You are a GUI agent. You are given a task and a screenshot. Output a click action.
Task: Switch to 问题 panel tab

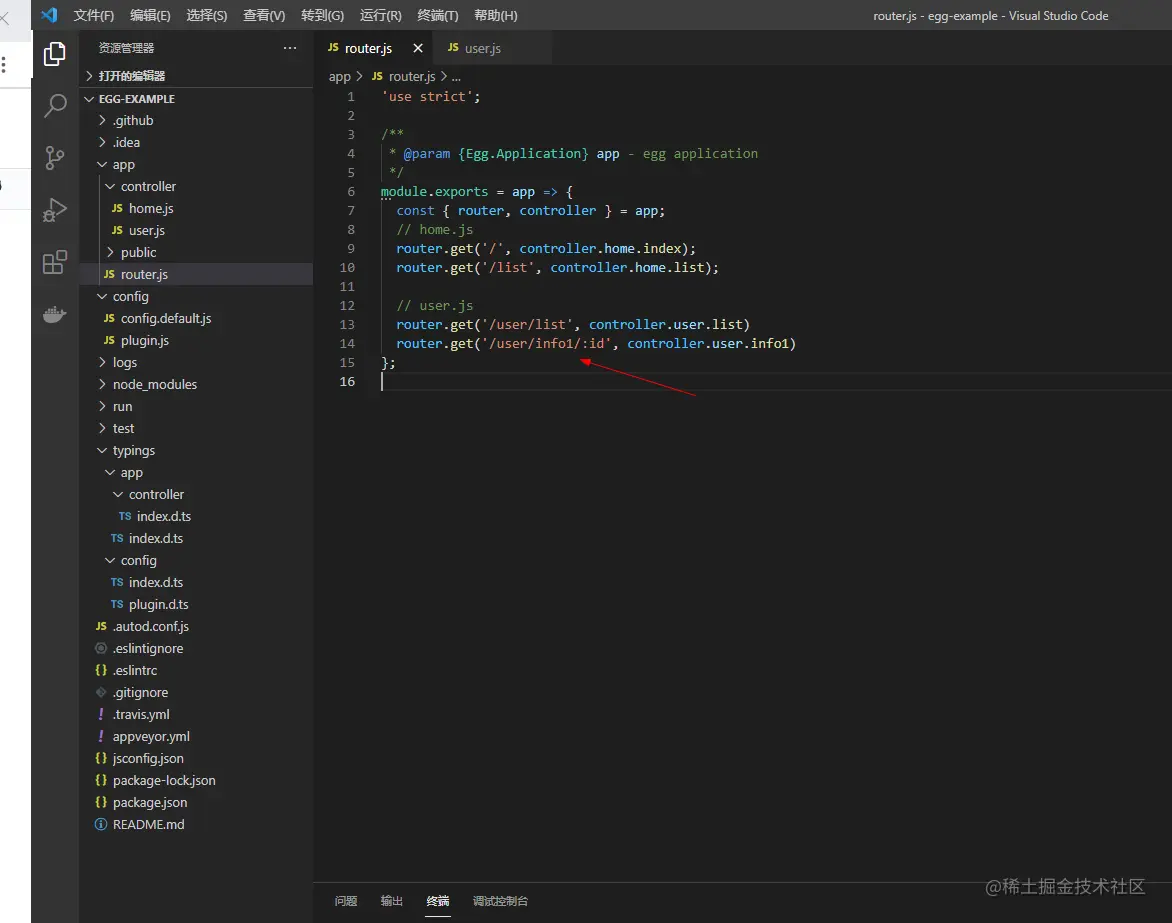345,901
